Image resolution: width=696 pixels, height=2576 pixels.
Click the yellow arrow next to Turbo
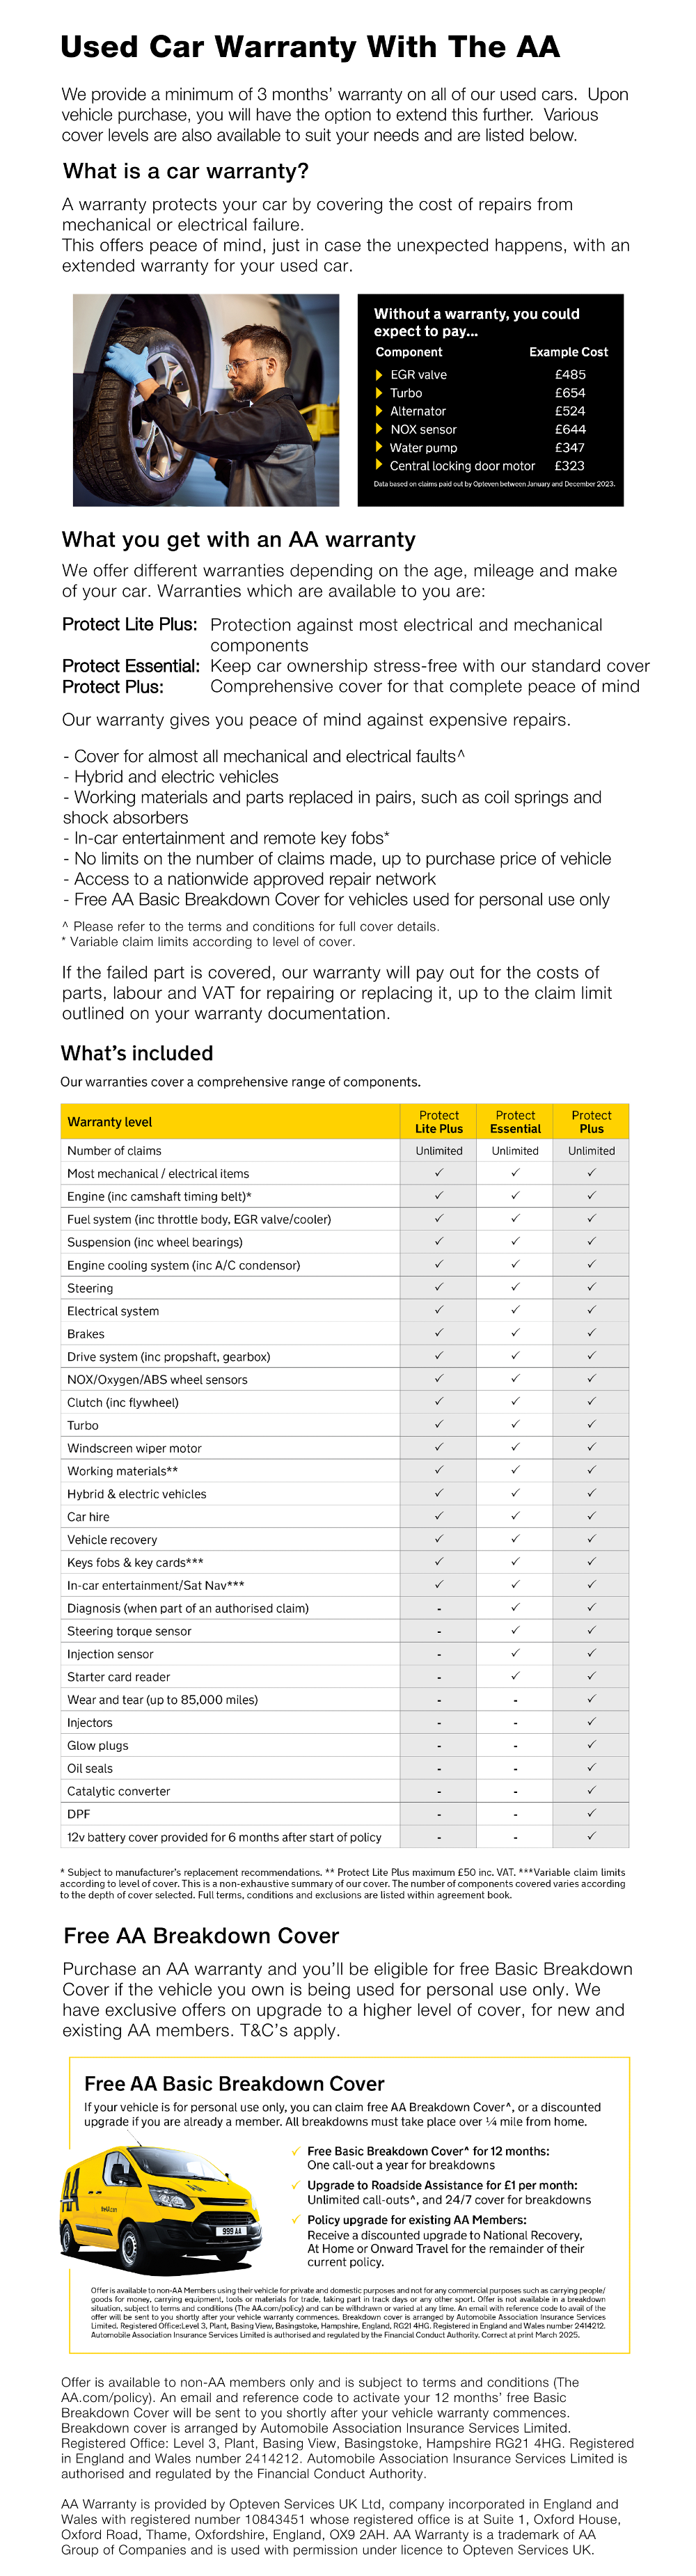379,393
